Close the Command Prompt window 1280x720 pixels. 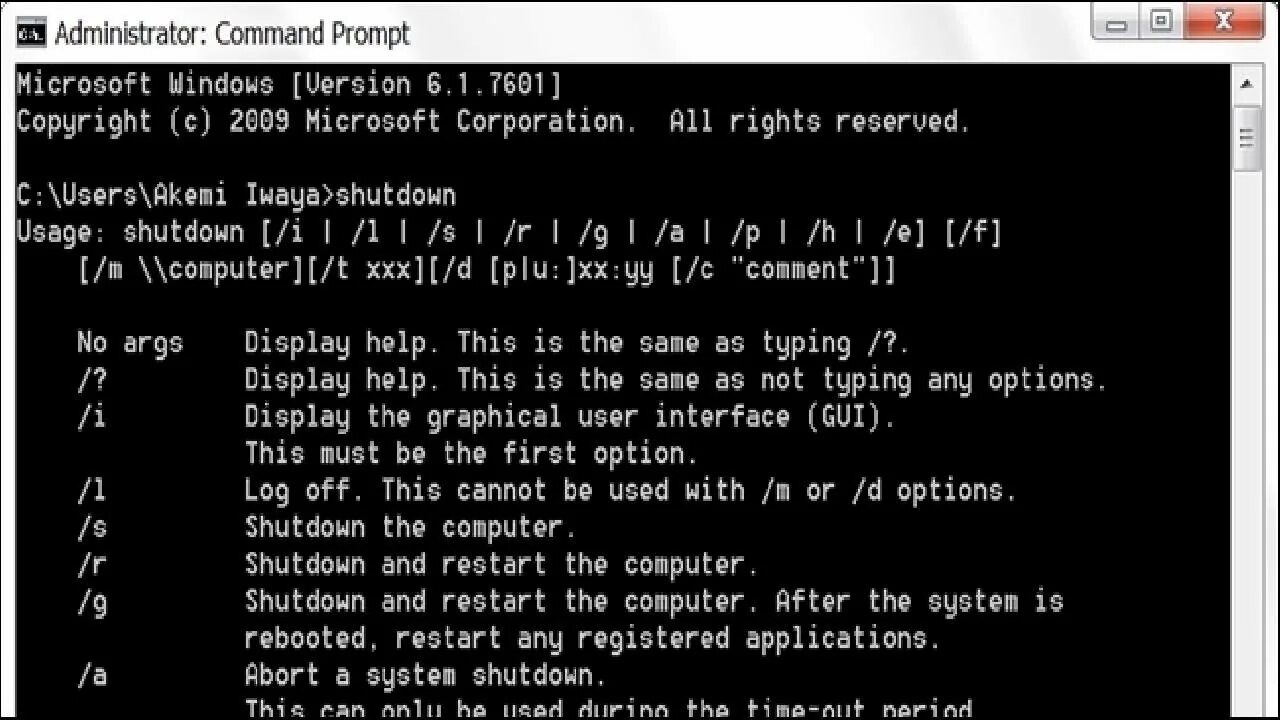(x=1225, y=23)
